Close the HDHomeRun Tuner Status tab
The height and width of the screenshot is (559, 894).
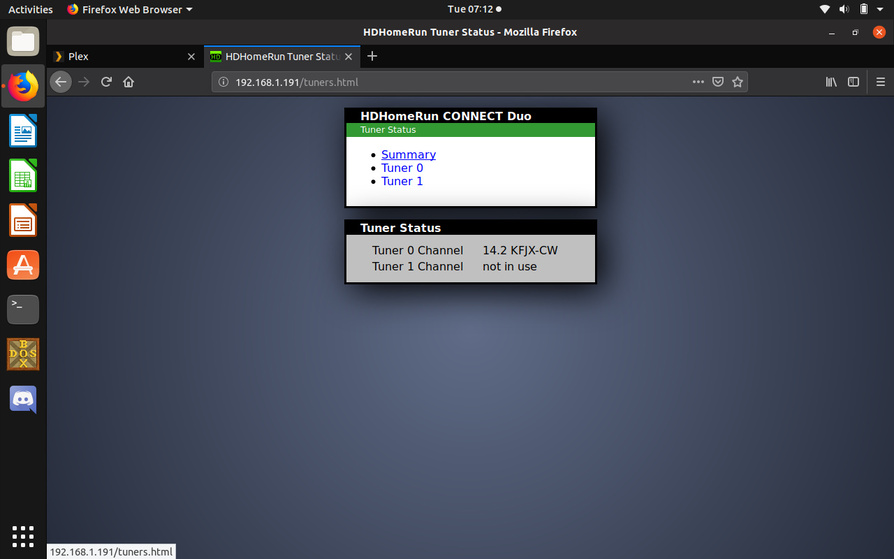coord(348,56)
